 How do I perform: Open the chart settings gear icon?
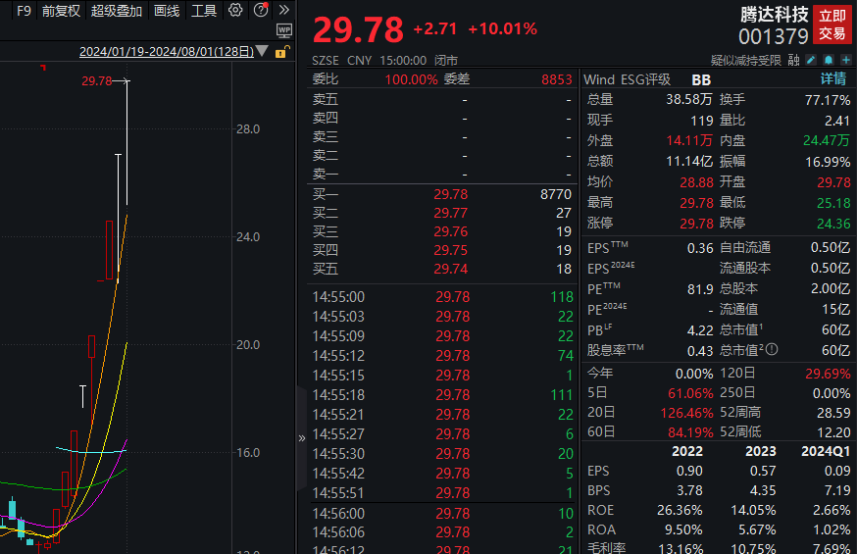tap(236, 11)
